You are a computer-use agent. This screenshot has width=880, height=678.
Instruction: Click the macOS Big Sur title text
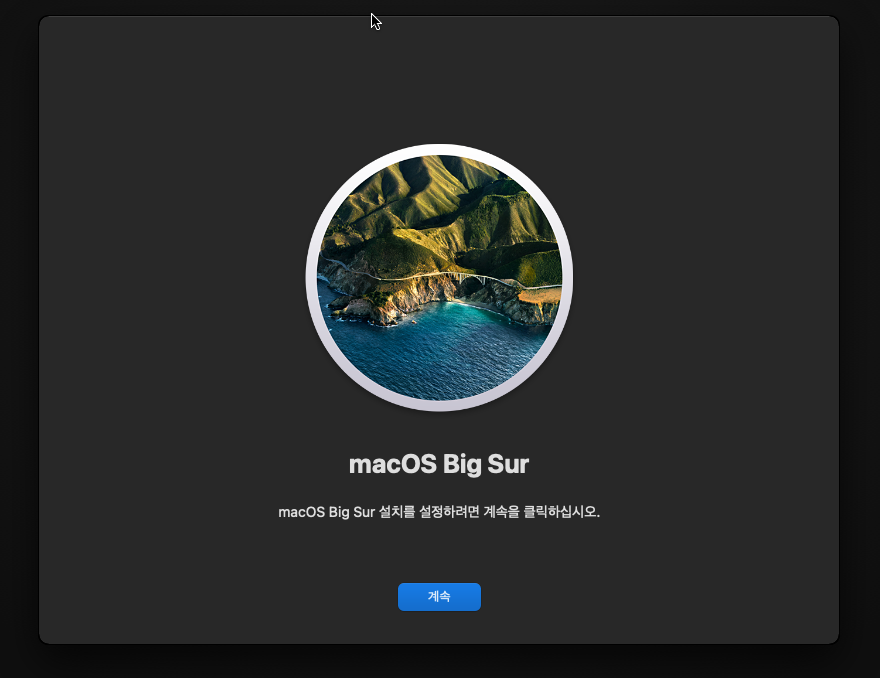pyautogui.click(x=439, y=464)
